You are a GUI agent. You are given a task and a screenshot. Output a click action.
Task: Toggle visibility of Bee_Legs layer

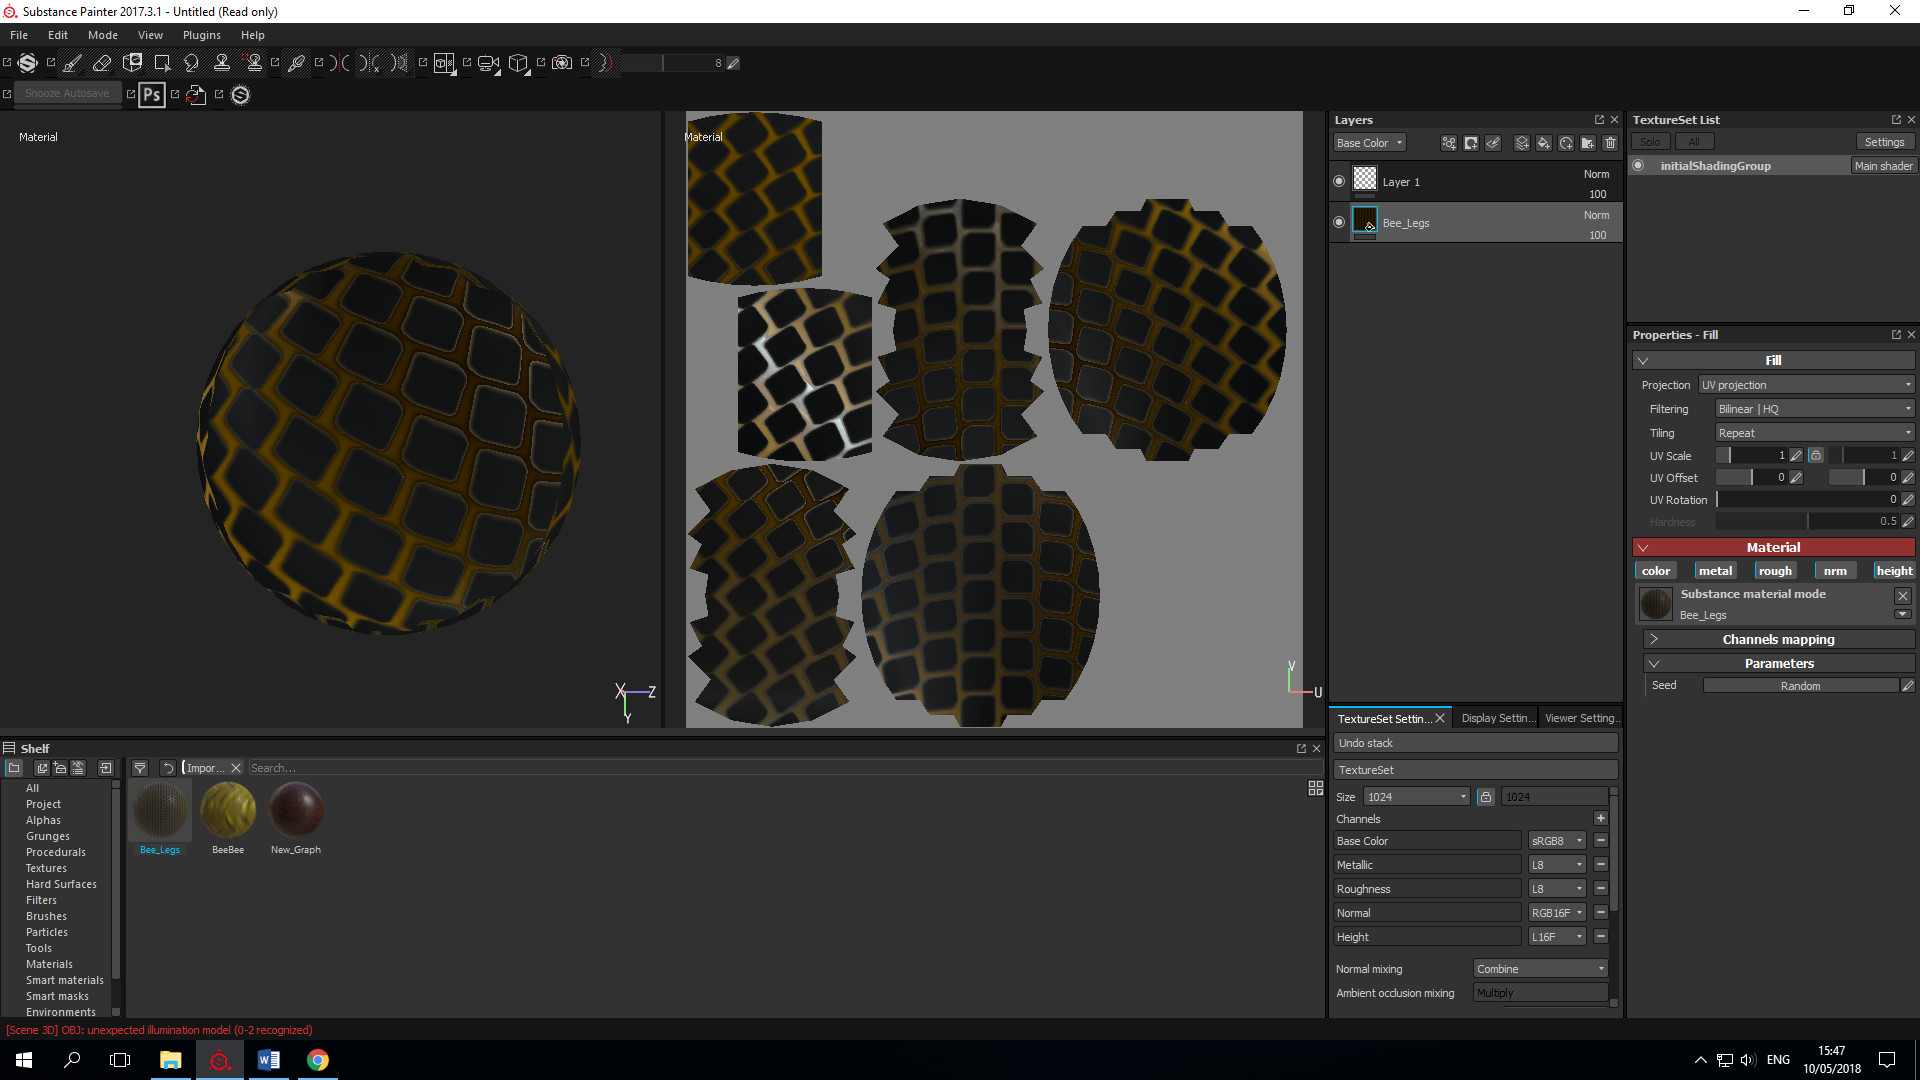tap(1339, 222)
